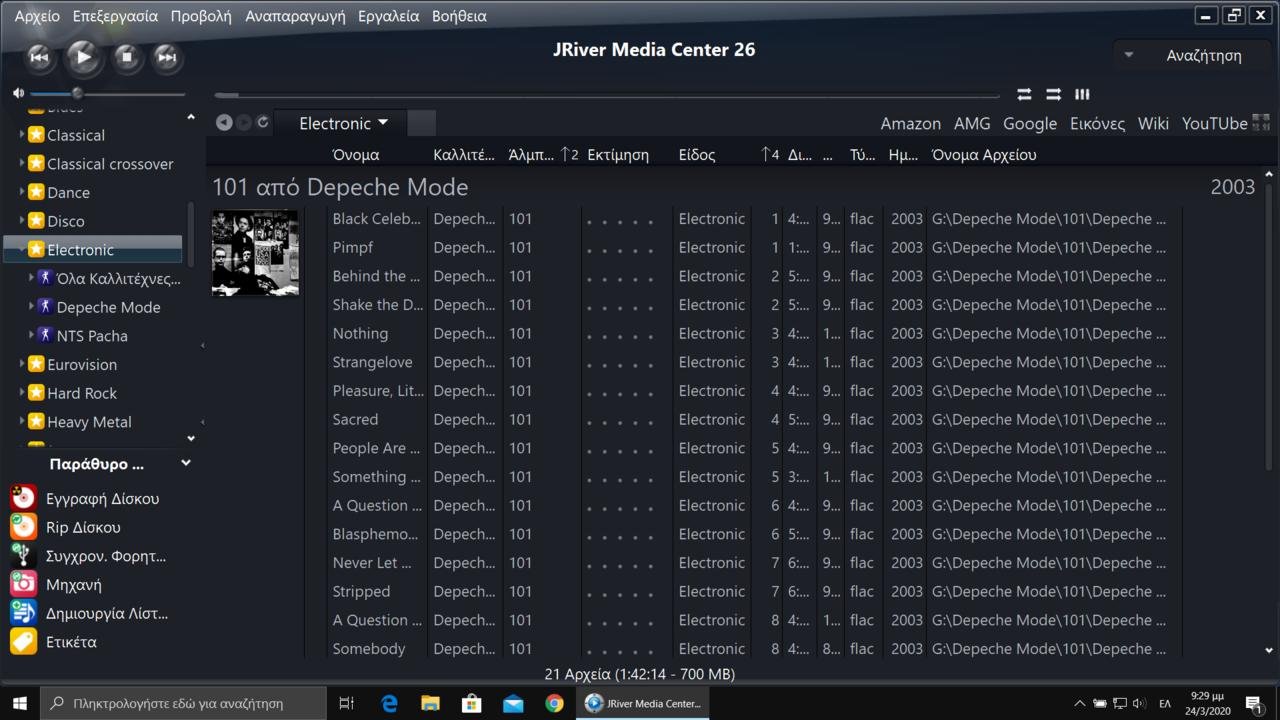Click the refresh view icon
The width and height of the screenshot is (1280, 720).
[x=263, y=122]
